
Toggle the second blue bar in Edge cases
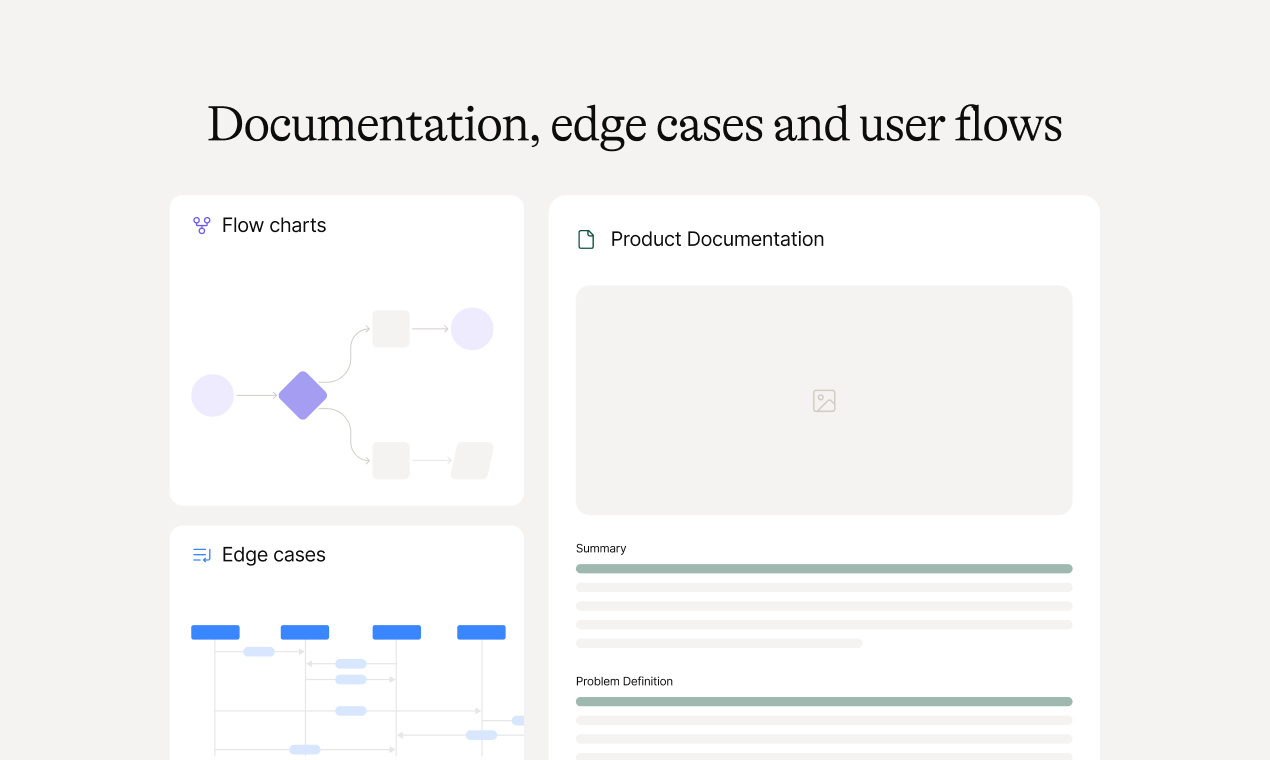tap(305, 631)
